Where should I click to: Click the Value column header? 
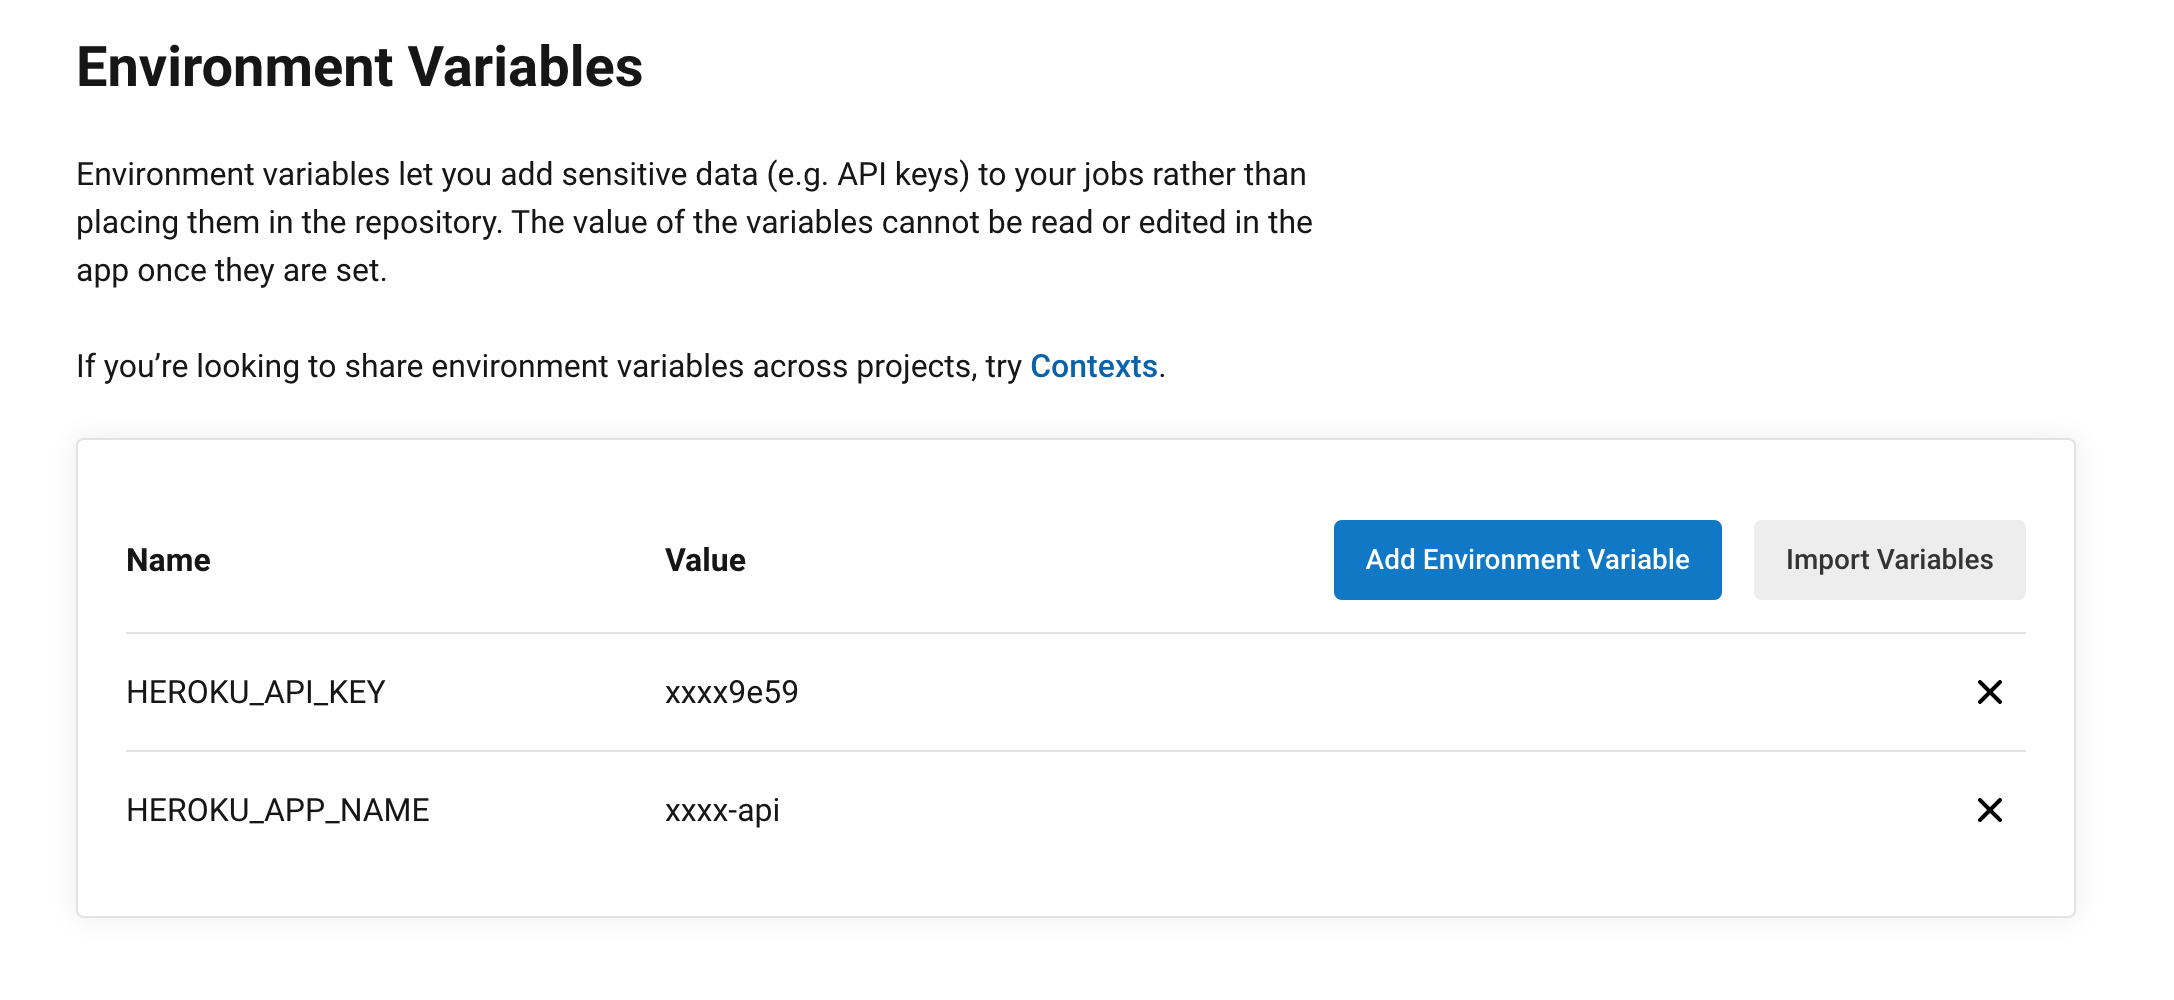pos(705,560)
